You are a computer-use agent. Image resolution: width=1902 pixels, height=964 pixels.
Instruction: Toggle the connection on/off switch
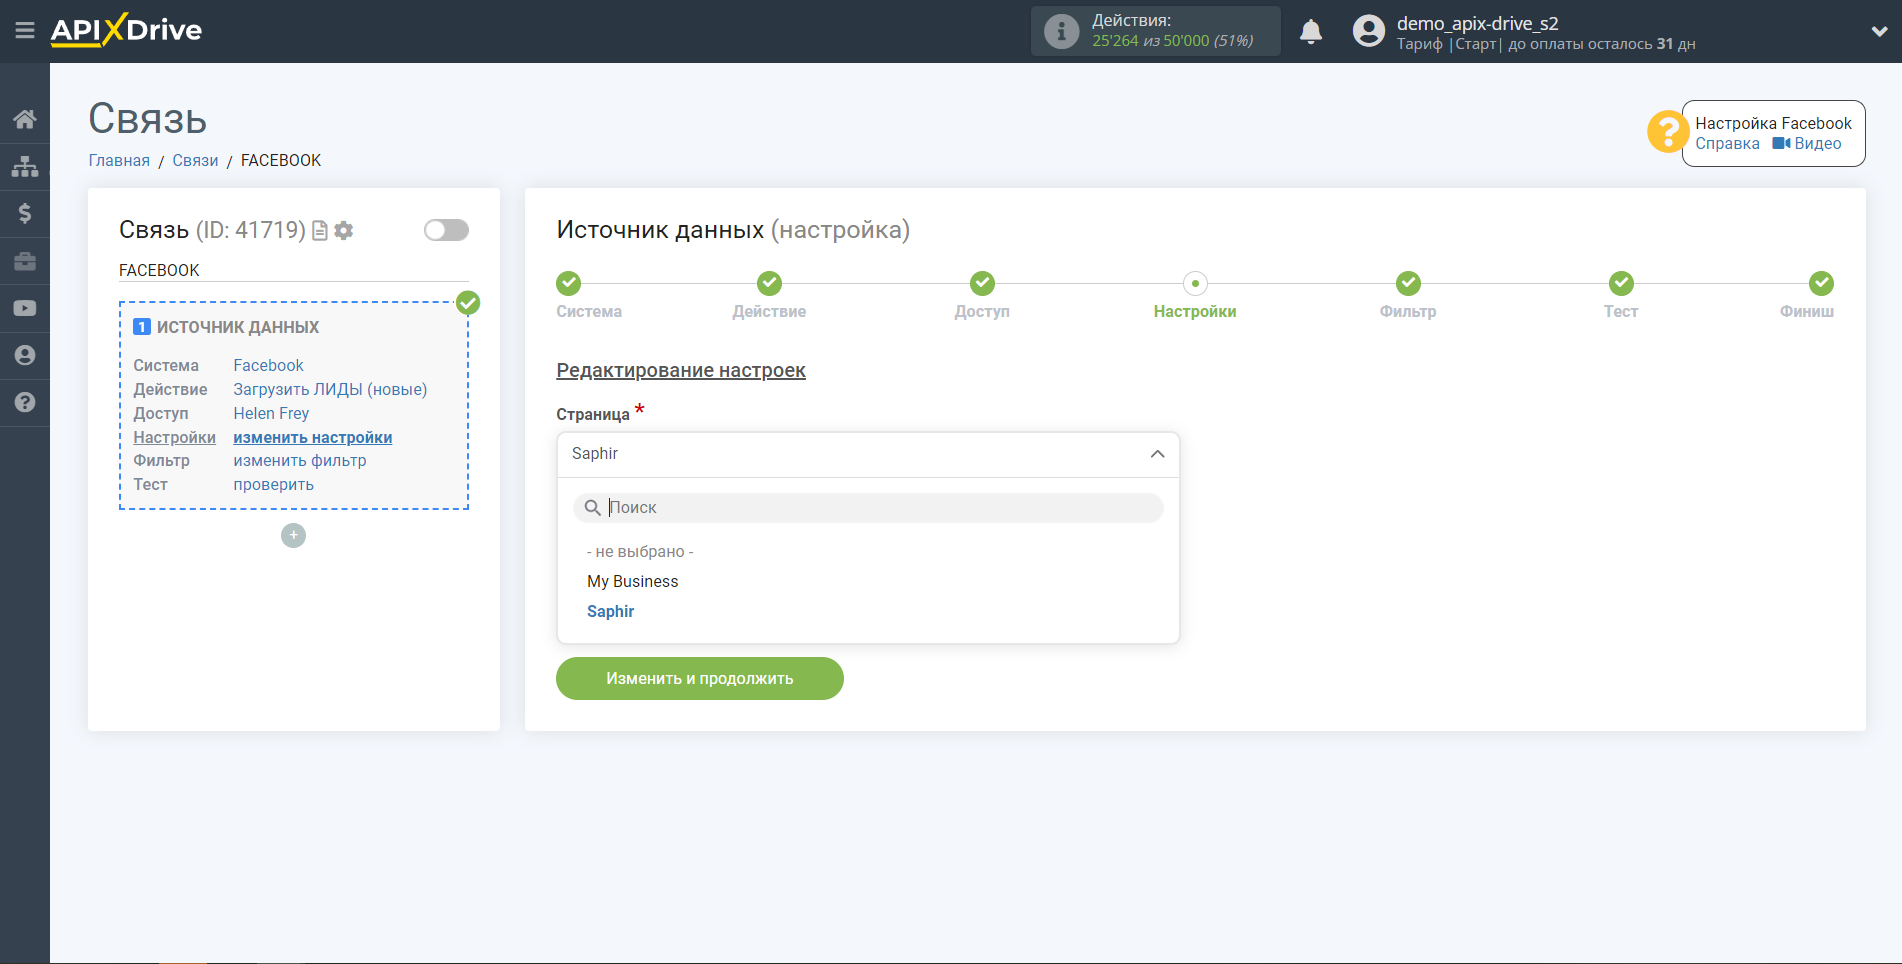click(x=446, y=230)
